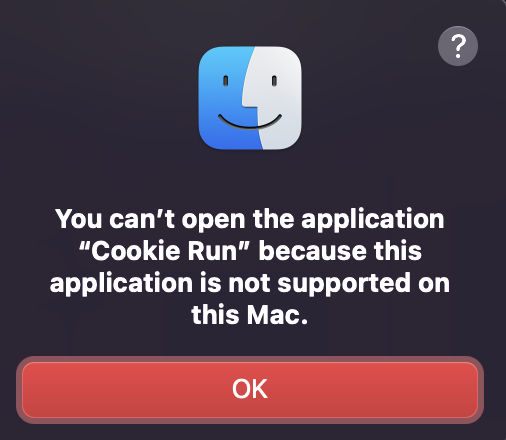Click the word "application" in third line
The image size is (506, 440).
(x=121, y=284)
